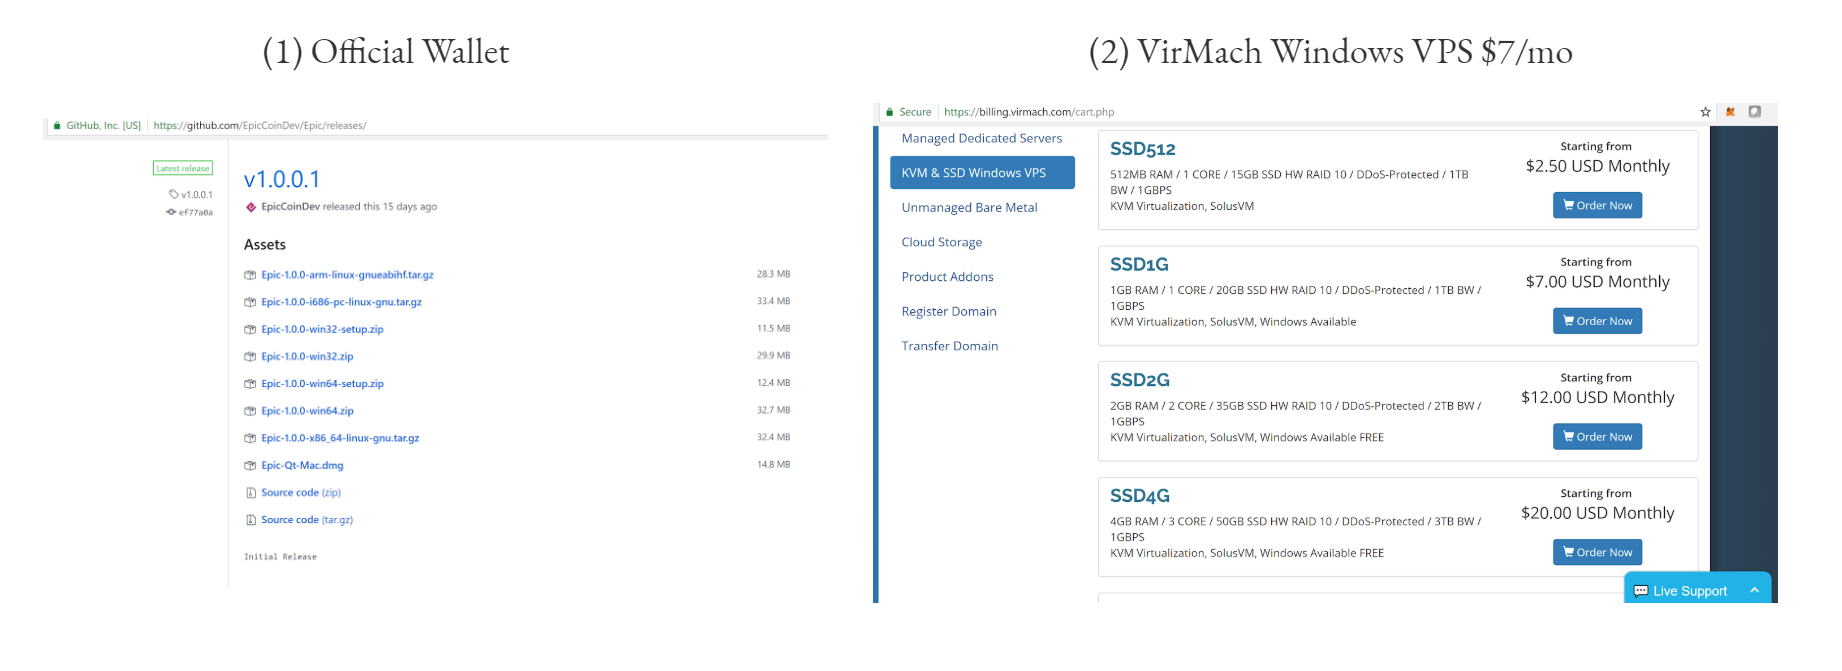Click the SSD1G plan heading
1842x671 pixels.
click(x=1139, y=265)
